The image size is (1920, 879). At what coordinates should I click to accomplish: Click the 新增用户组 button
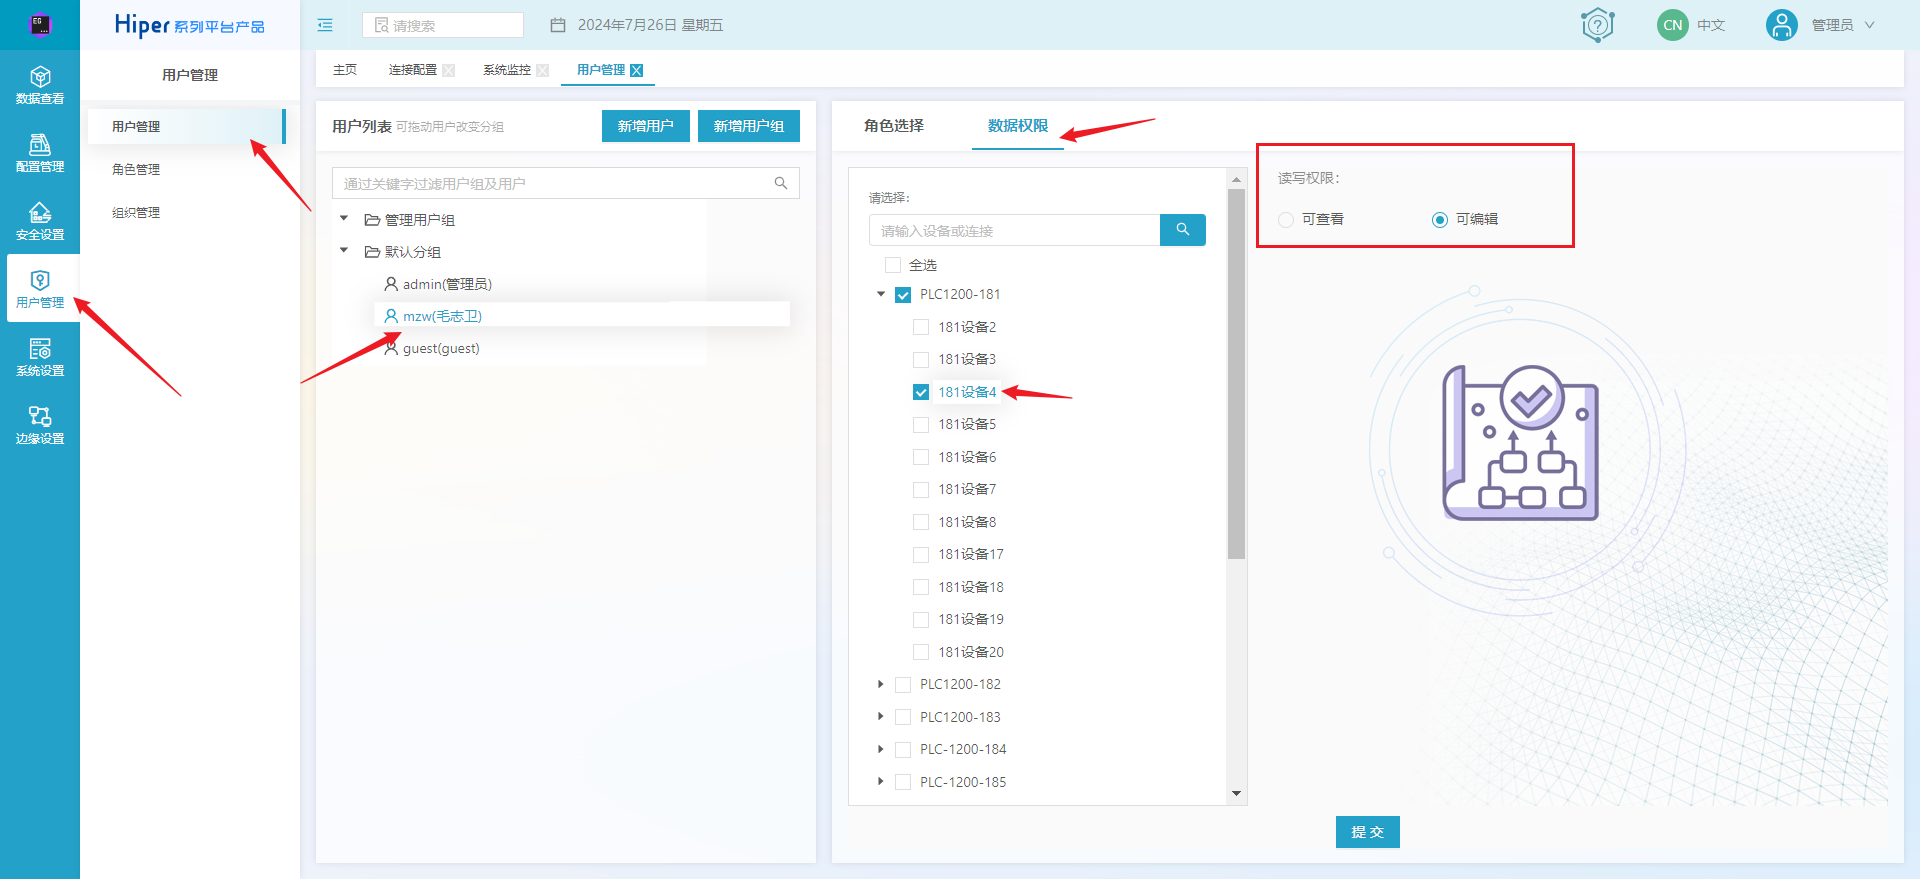(749, 126)
